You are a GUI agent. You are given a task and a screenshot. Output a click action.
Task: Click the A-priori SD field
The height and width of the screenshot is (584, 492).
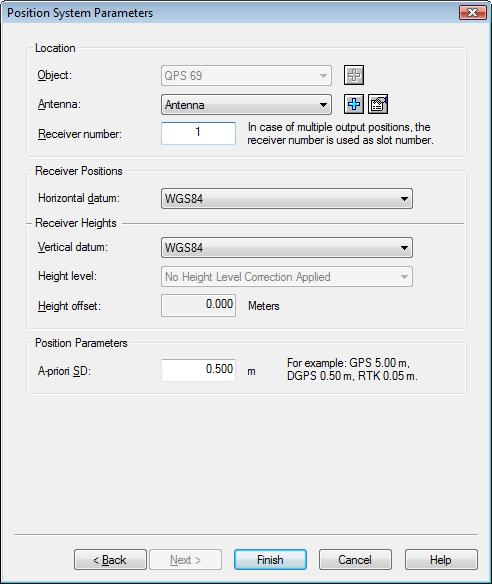[x=199, y=370]
